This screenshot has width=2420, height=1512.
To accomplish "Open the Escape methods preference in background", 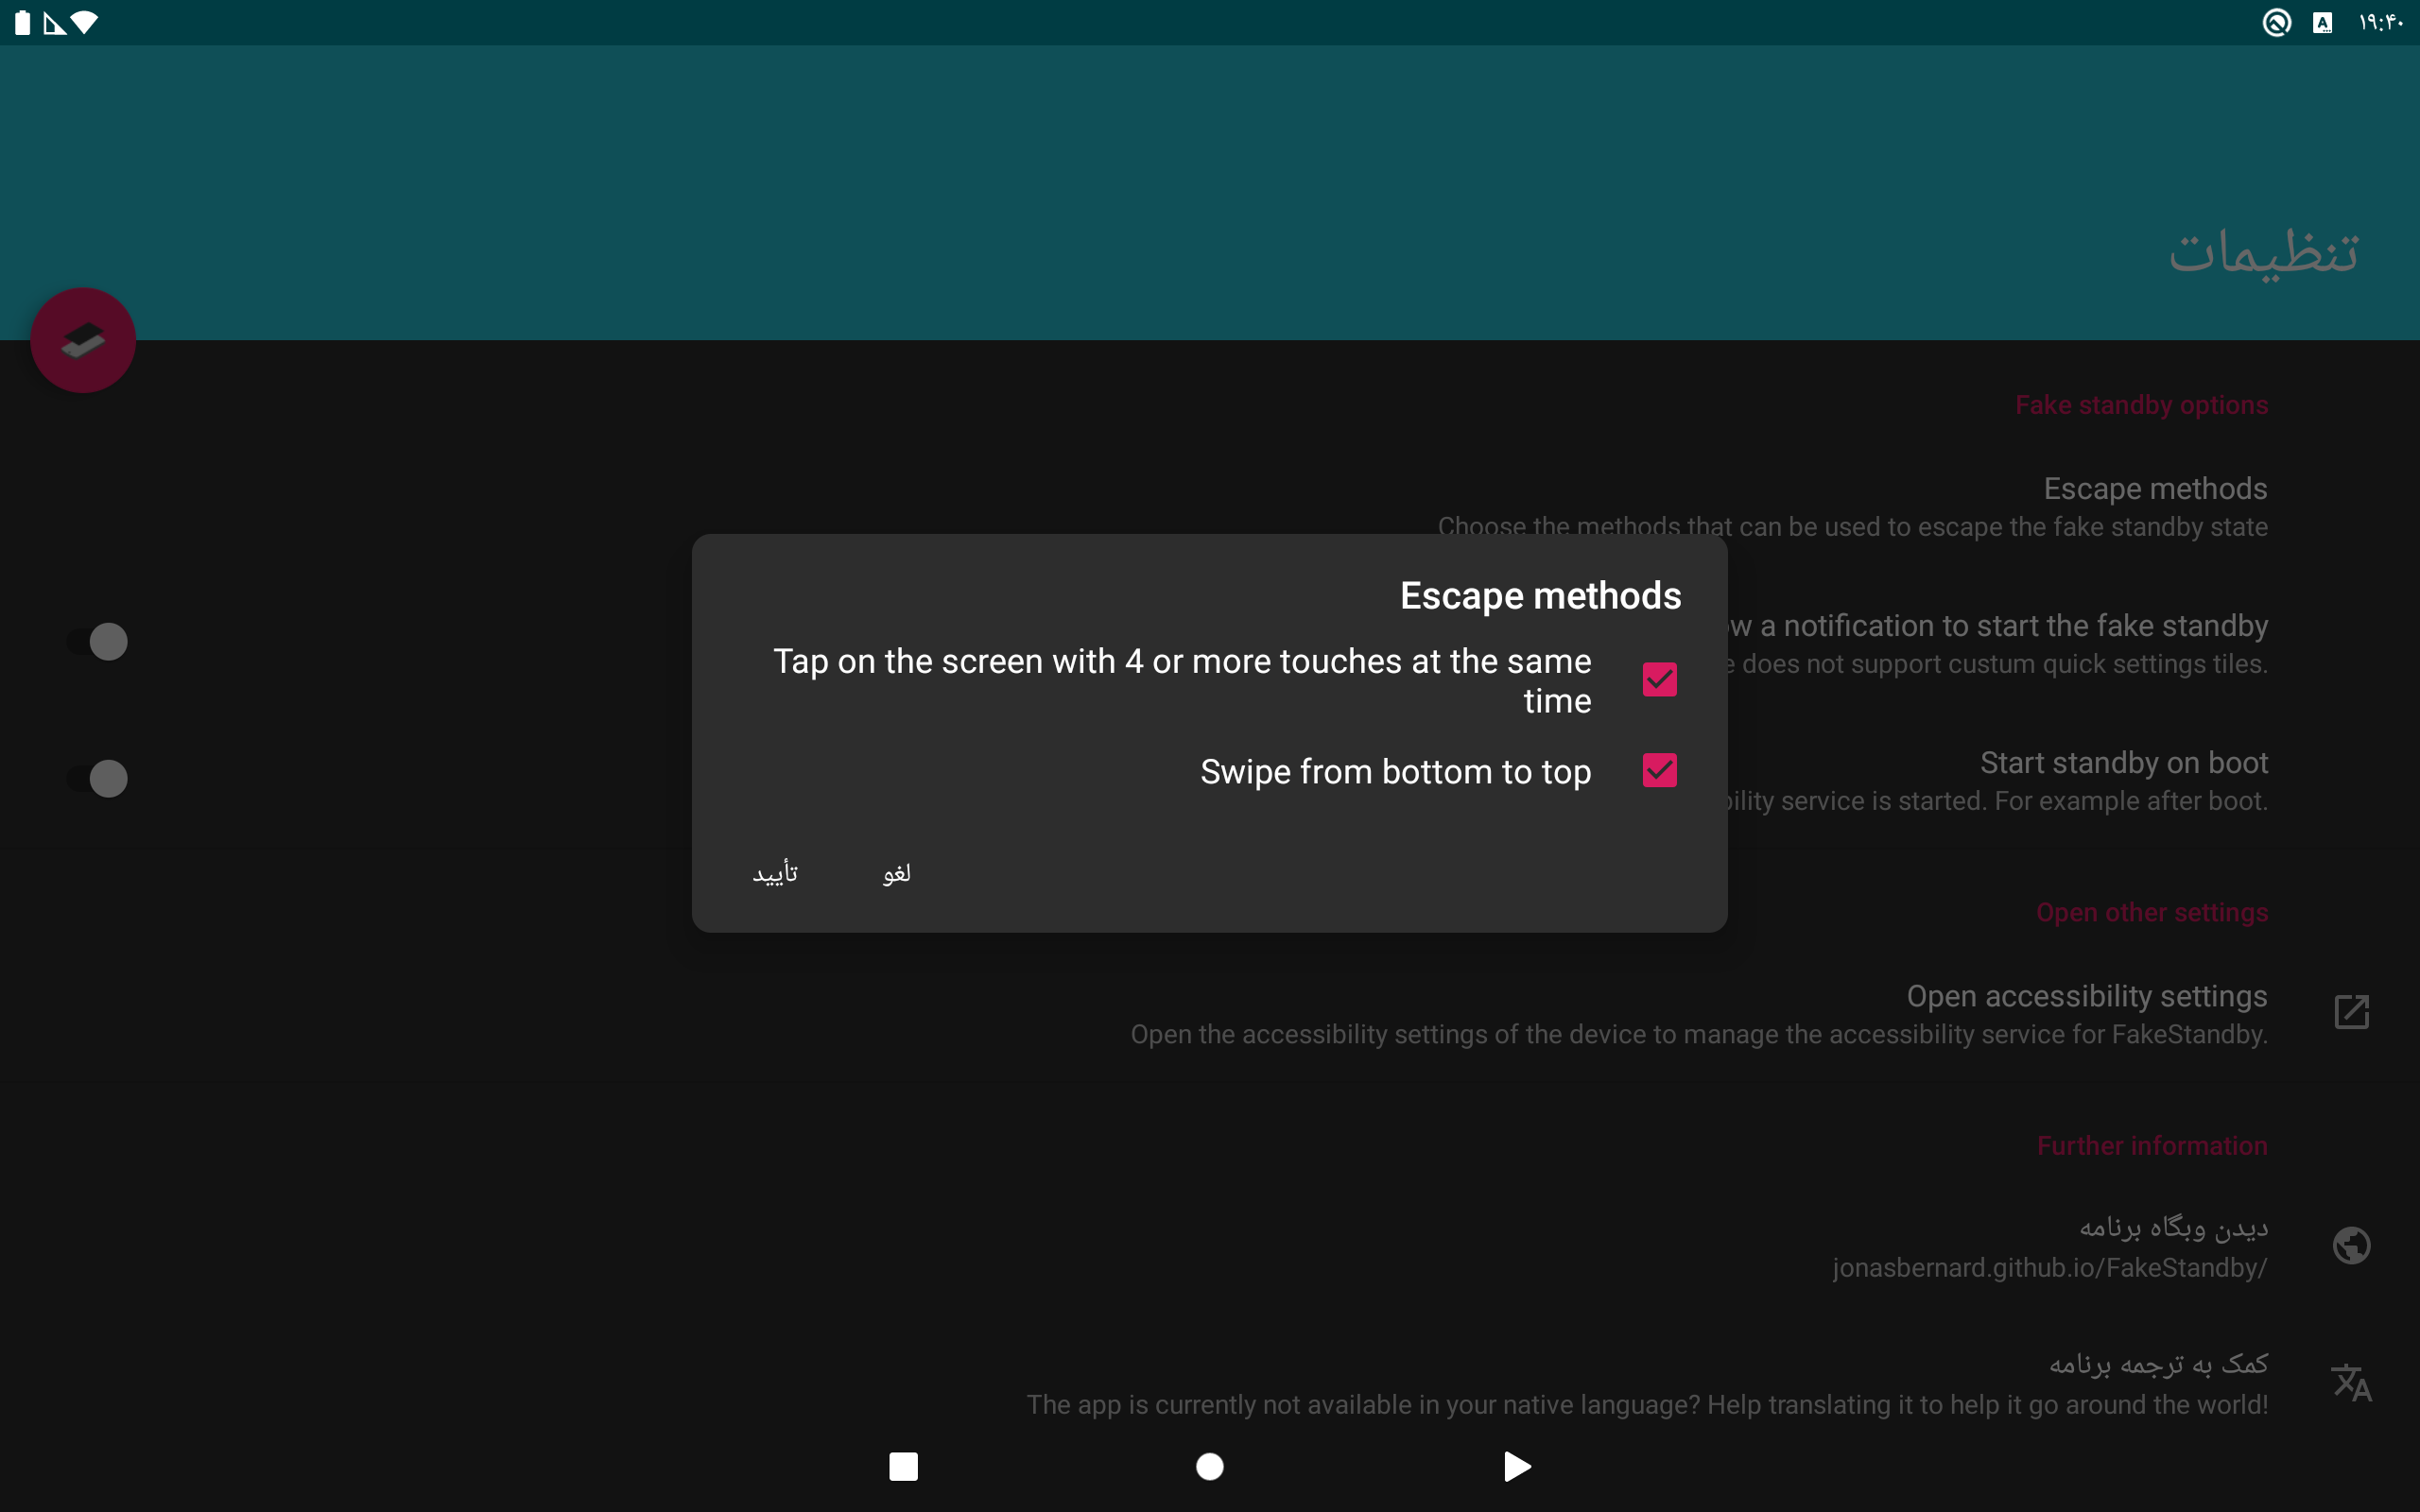I will tap(2155, 489).
